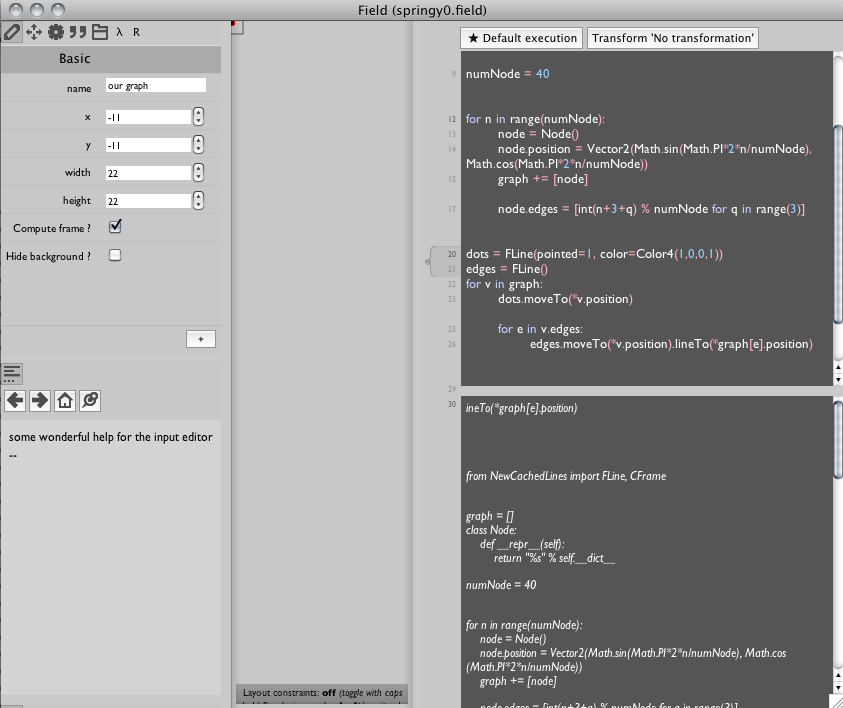Screen dimensions: 843x708
Task: Open the Transform 'No transformation' dropdown
Action: (x=672, y=38)
